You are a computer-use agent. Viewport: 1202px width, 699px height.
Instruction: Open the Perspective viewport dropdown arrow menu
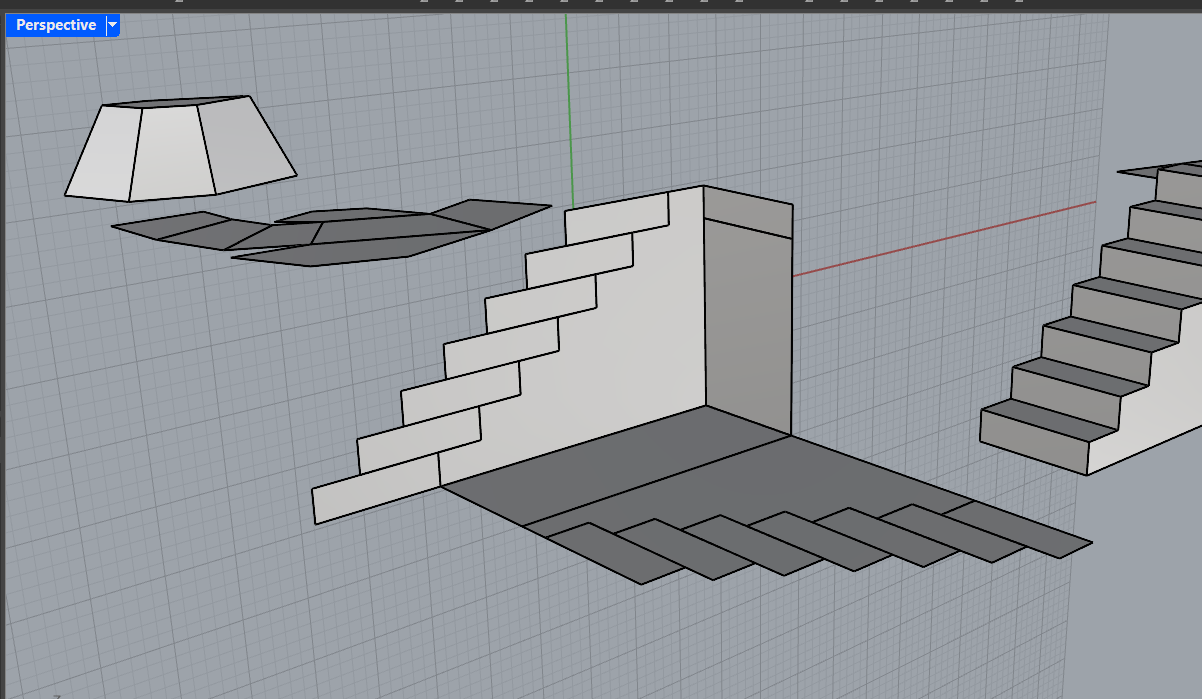click(113, 25)
